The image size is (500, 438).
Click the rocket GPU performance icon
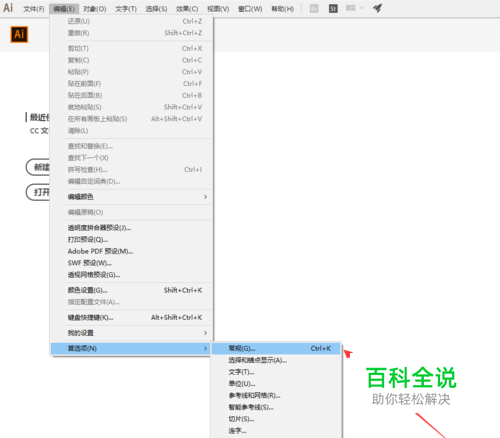tap(377, 8)
